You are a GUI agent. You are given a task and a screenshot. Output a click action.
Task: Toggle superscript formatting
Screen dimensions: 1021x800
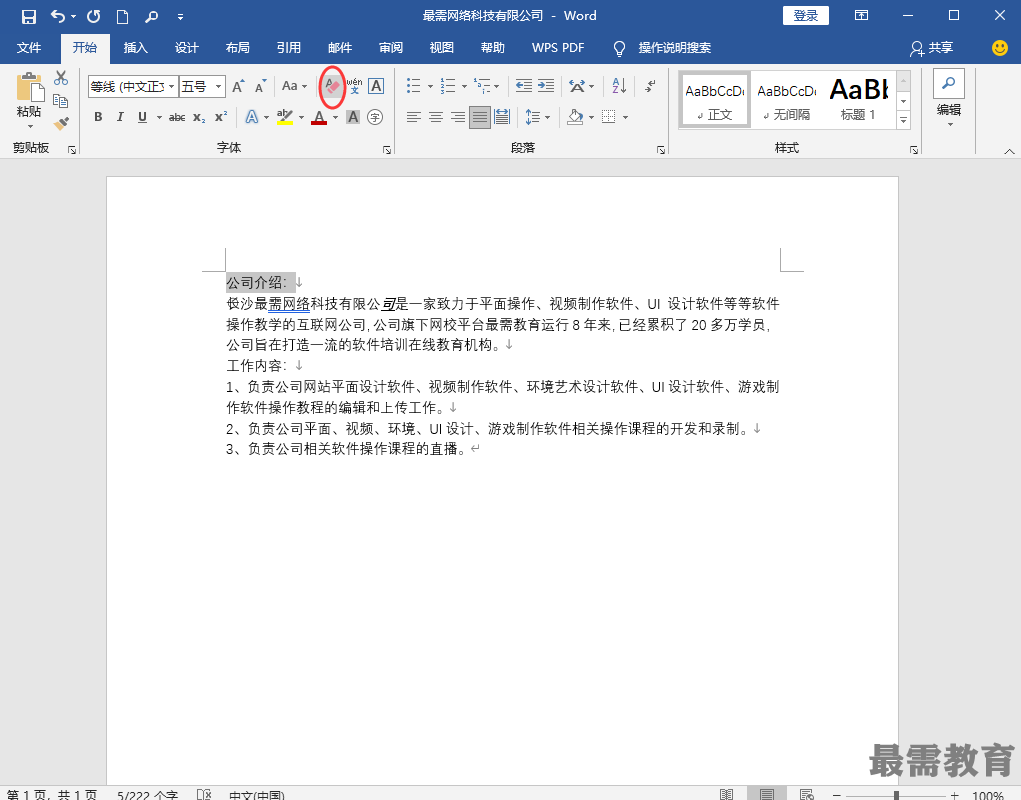pyautogui.click(x=221, y=117)
